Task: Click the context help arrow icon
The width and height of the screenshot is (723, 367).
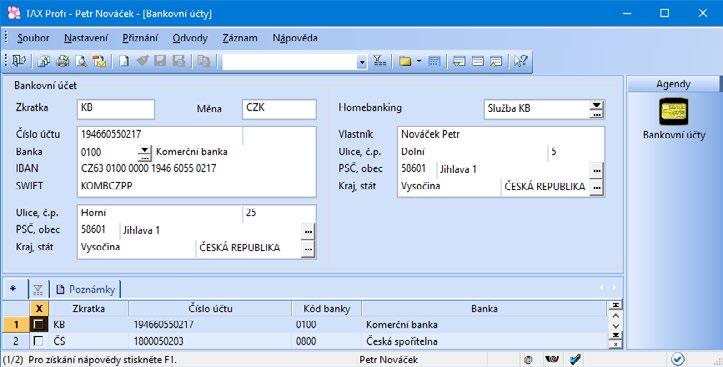Action: (x=521, y=61)
